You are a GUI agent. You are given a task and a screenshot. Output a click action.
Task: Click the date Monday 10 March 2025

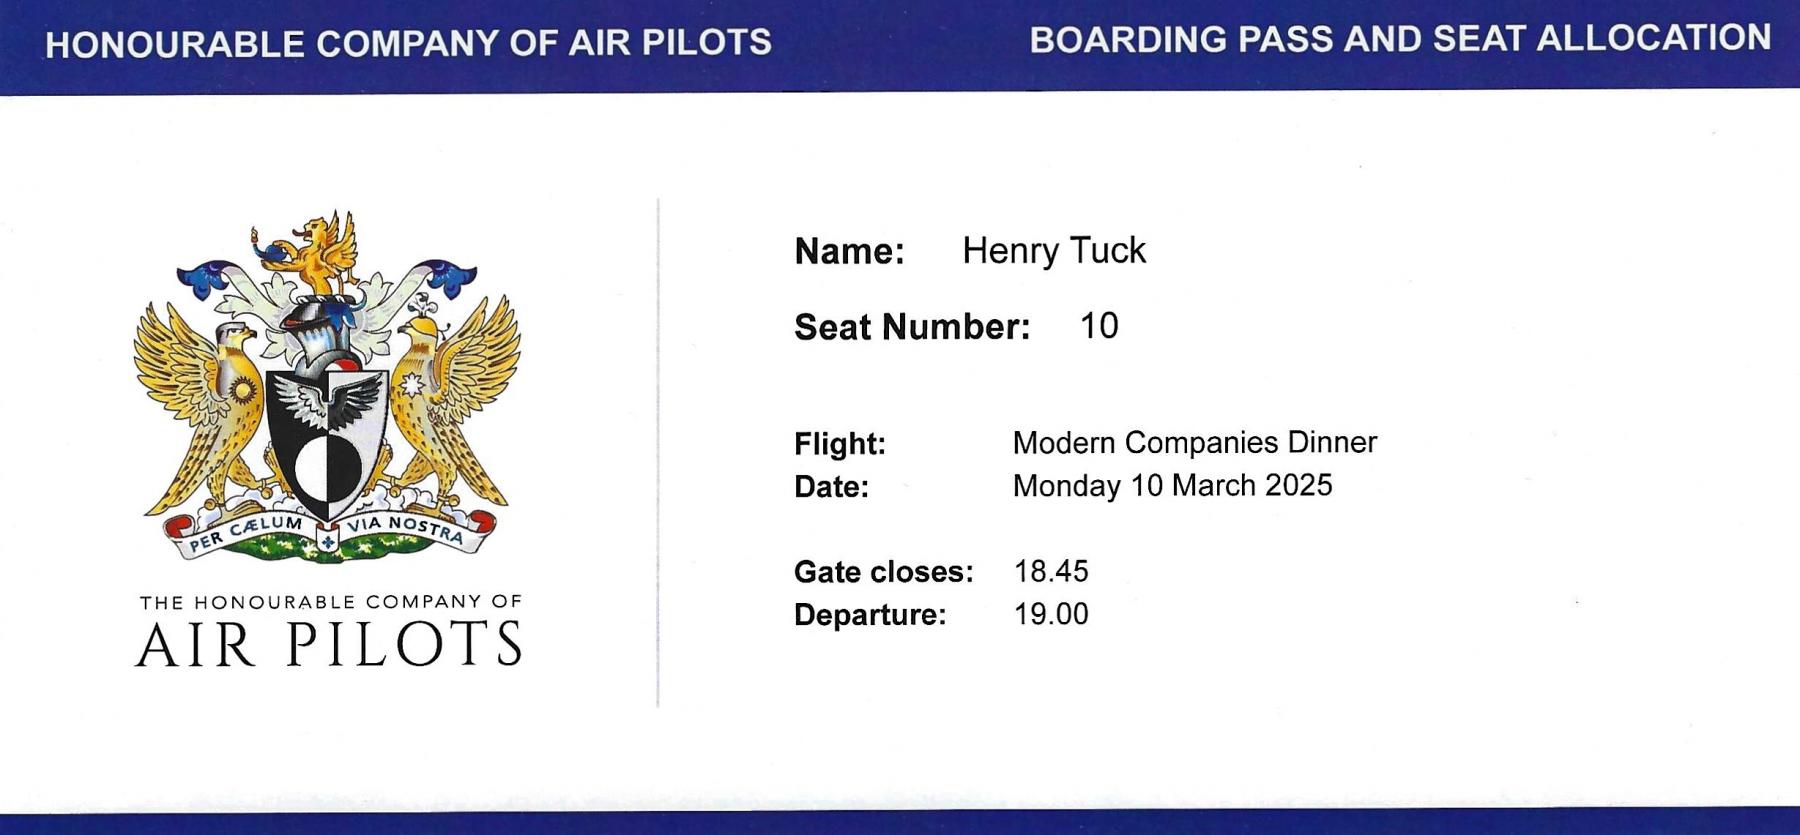[1172, 486]
